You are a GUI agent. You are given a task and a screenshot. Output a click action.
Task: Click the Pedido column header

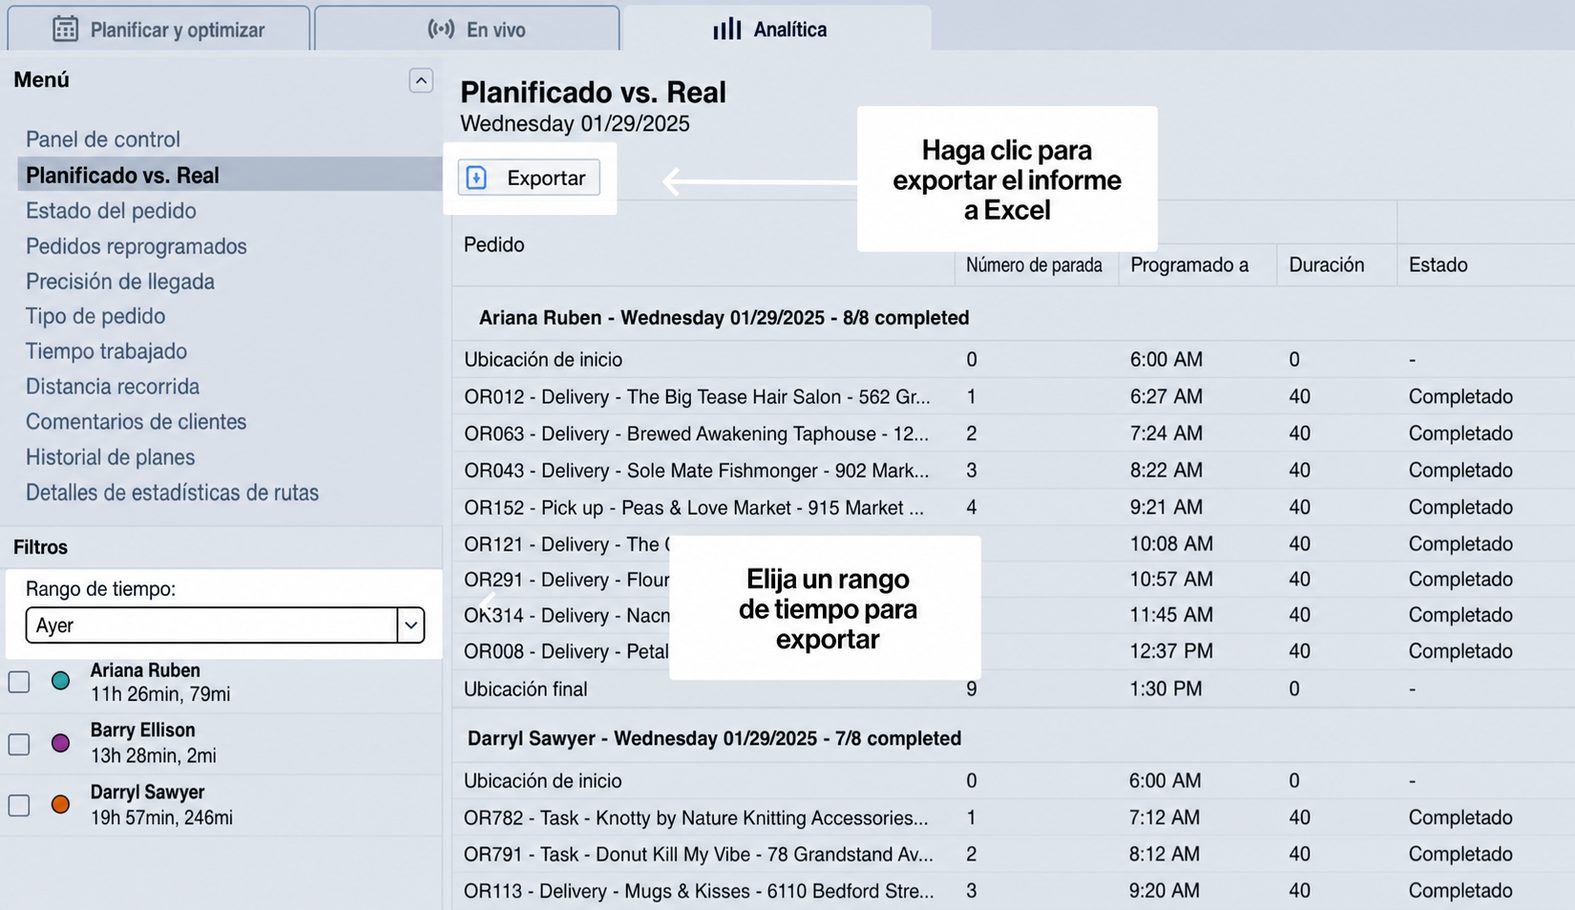tap(494, 244)
